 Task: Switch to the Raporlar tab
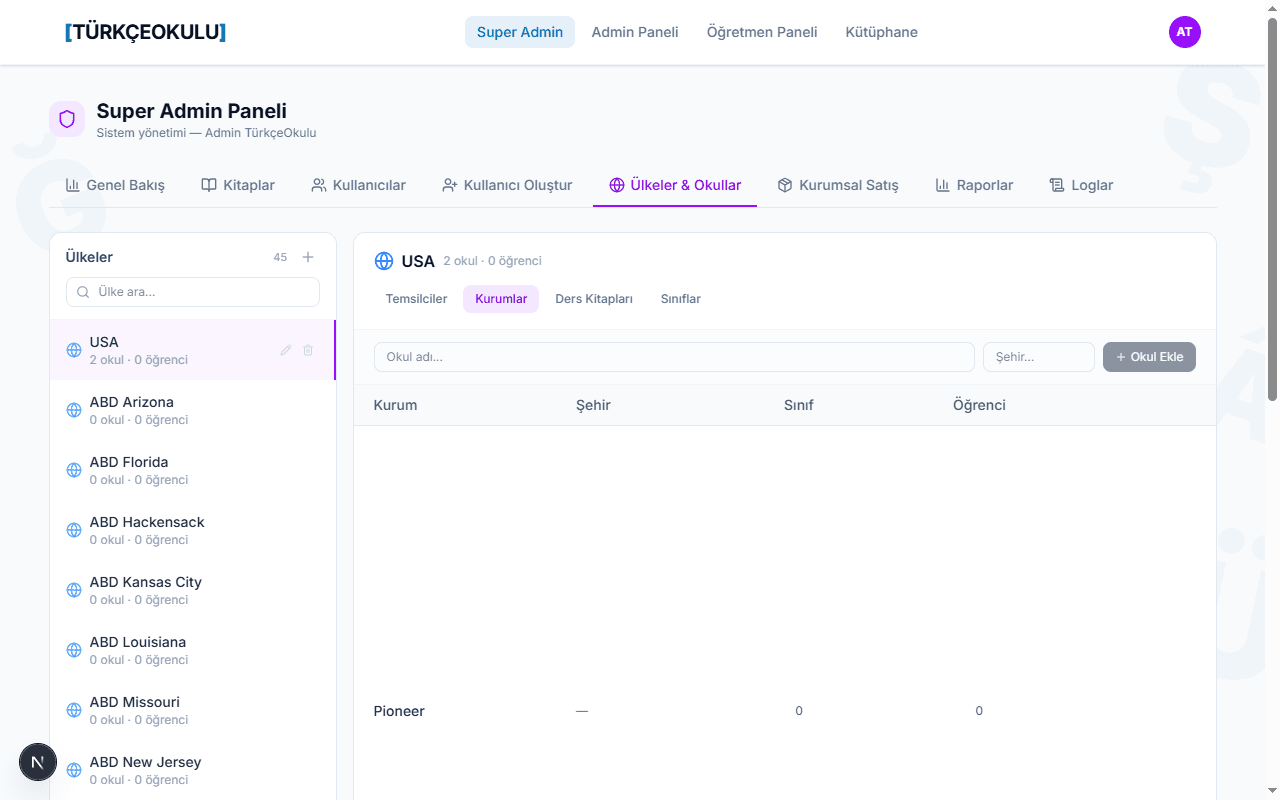coord(974,185)
